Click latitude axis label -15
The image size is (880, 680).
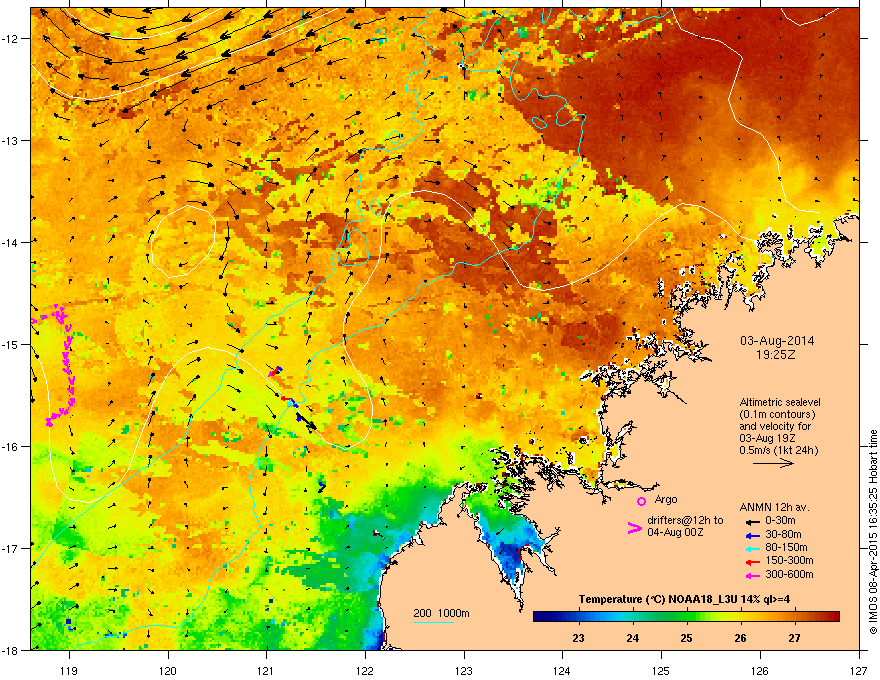tap(11, 344)
